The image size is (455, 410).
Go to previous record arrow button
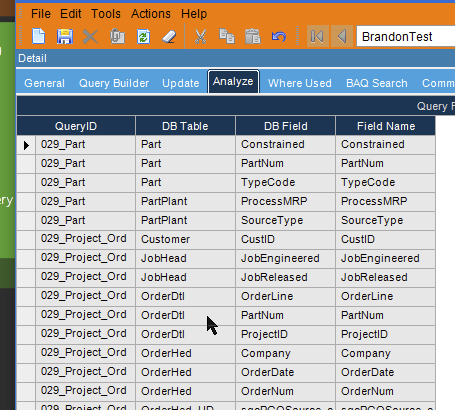click(x=342, y=36)
